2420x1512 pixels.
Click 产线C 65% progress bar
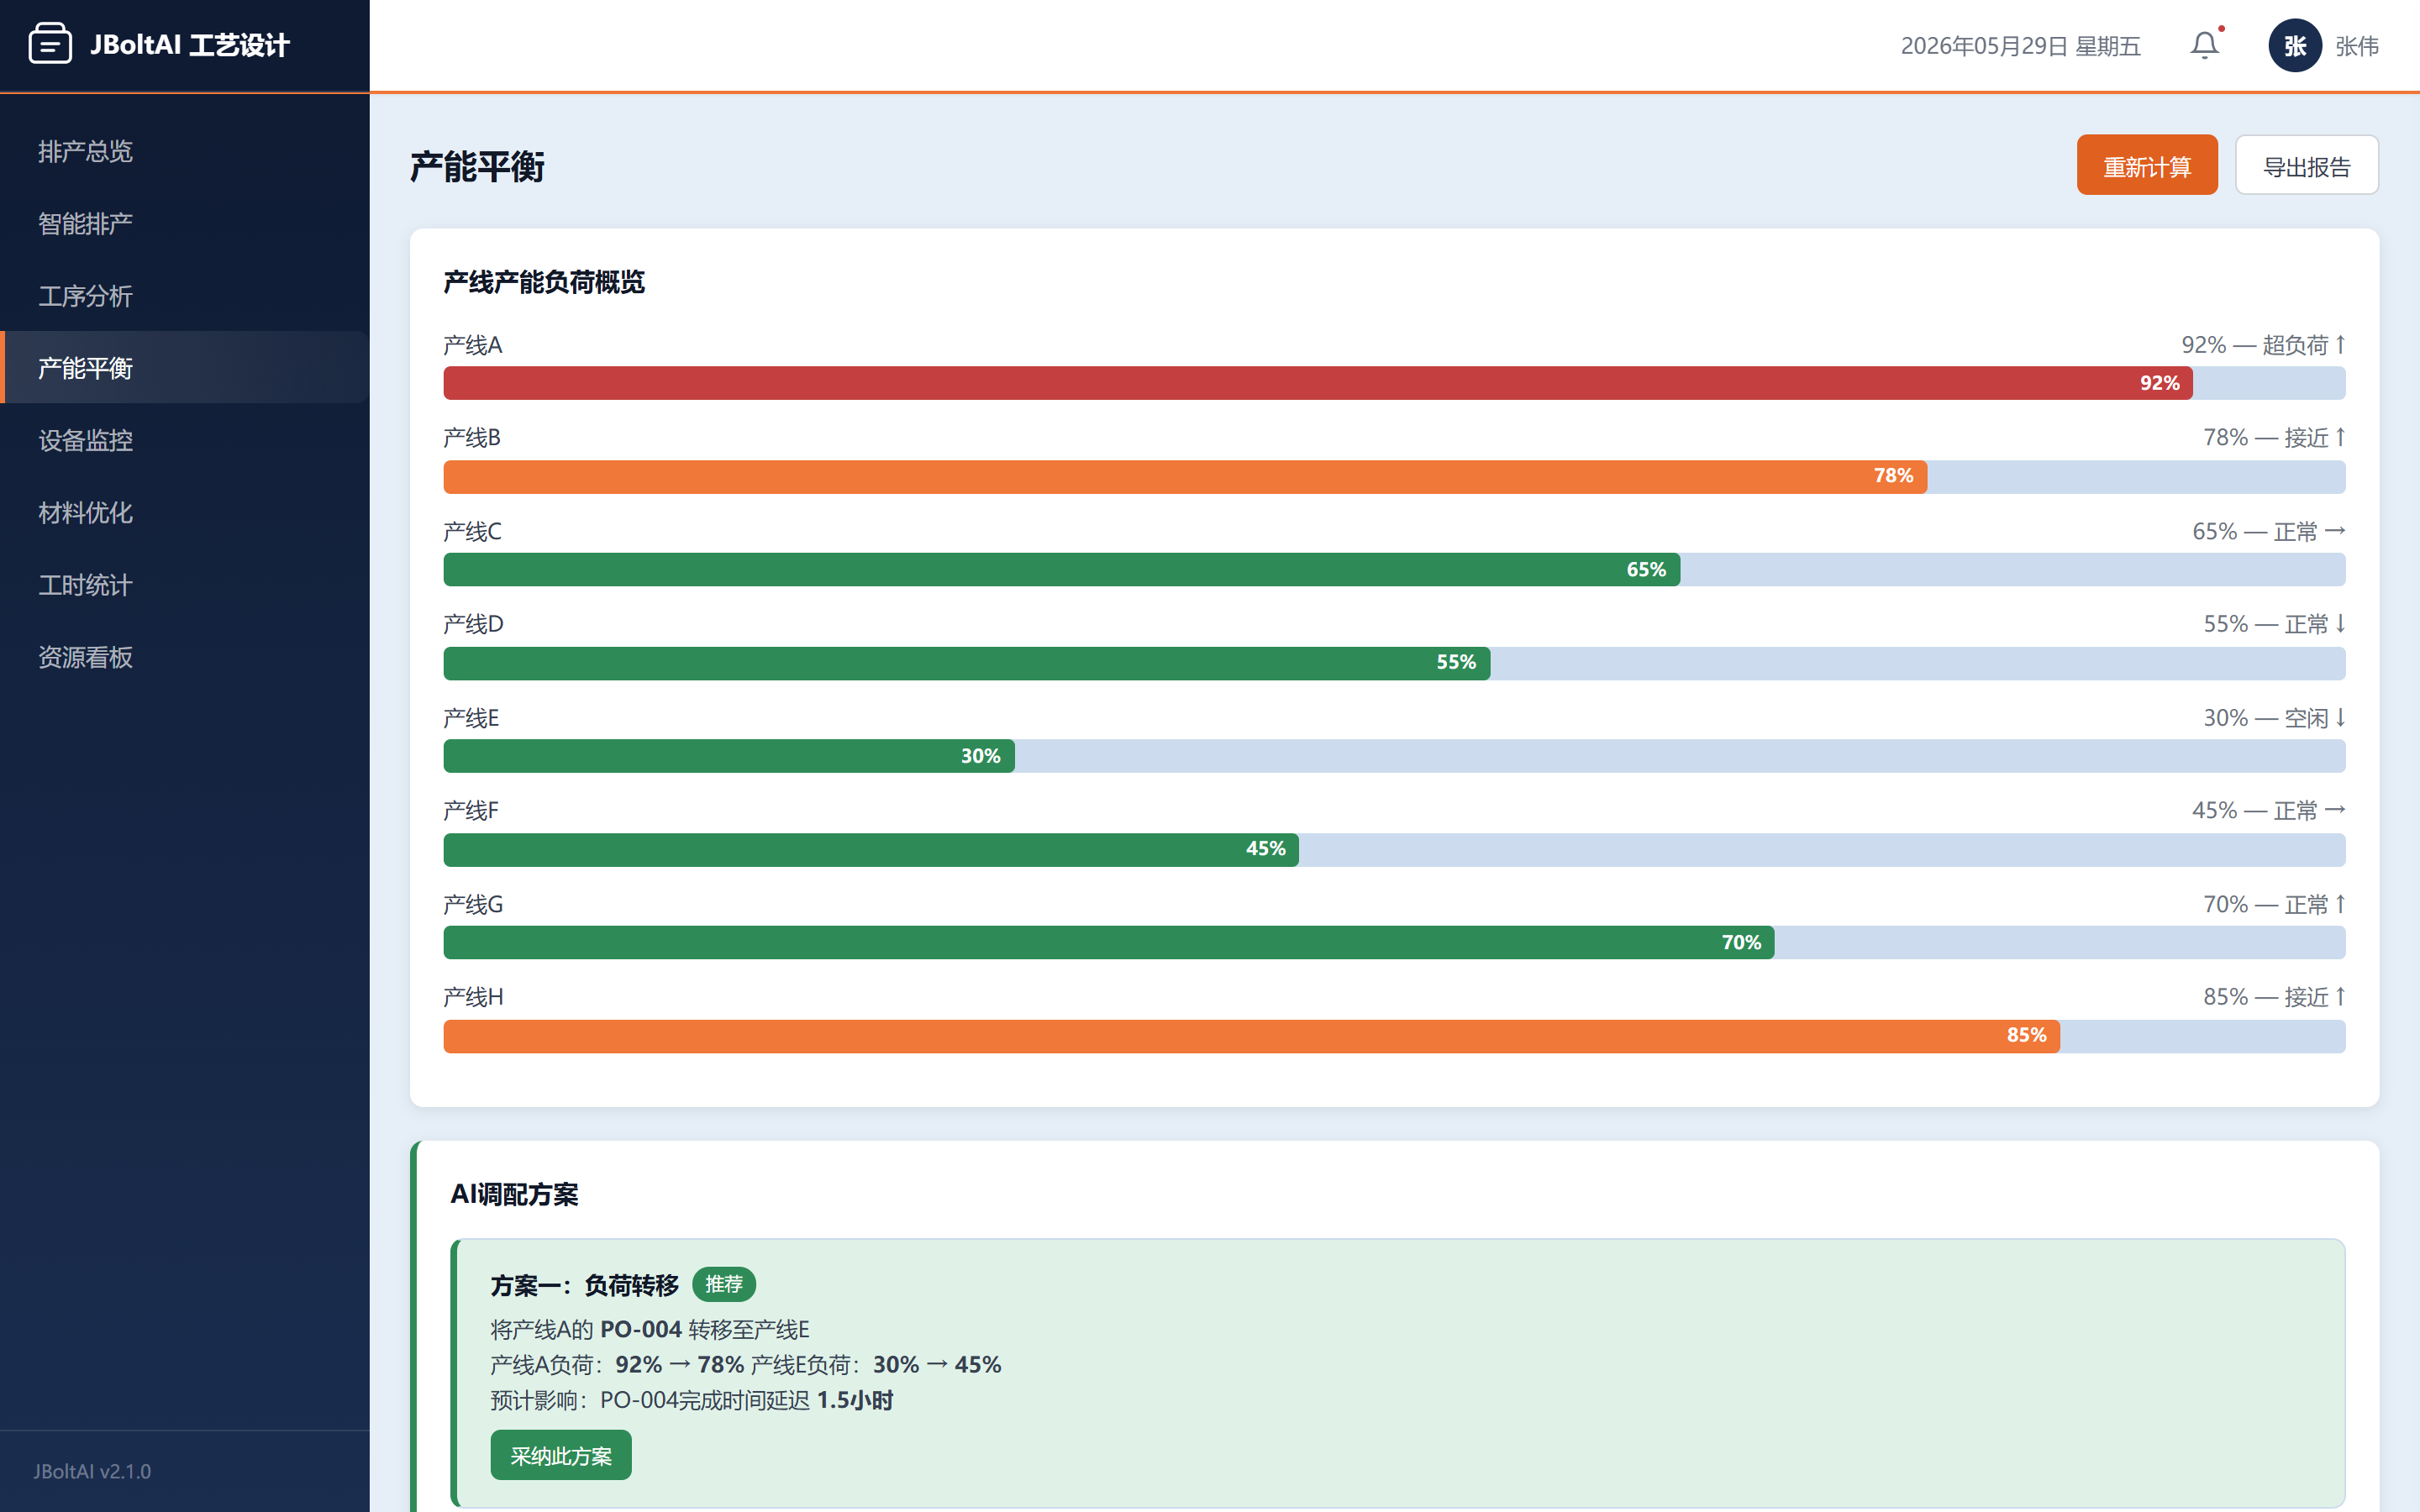click(1062, 569)
